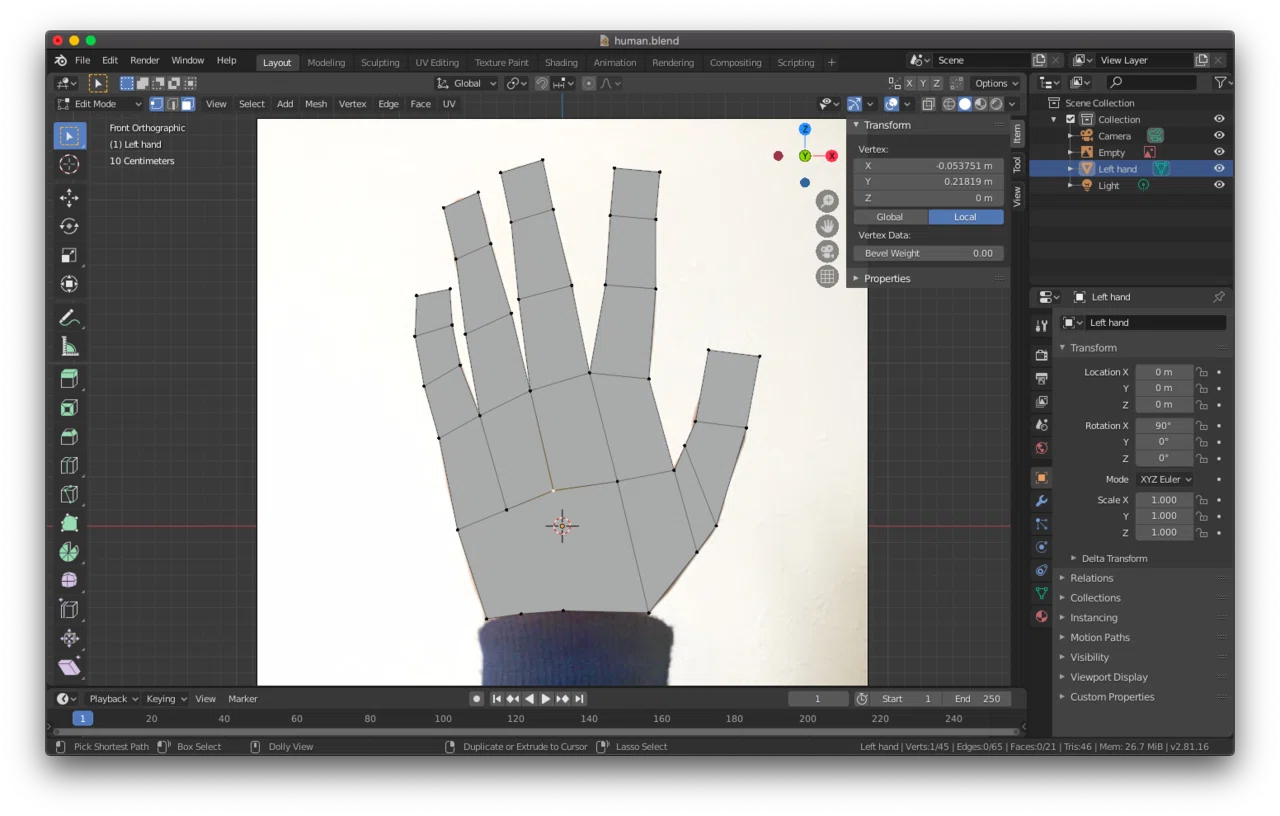Open the World properties tab
The width and height of the screenshot is (1280, 816).
pyautogui.click(x=1041, y=448)
